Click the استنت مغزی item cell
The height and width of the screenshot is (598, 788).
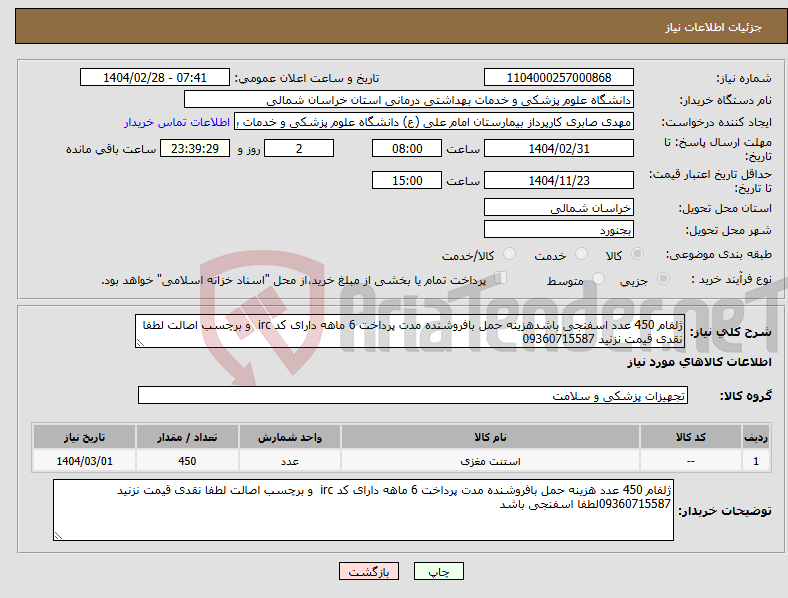pyautogui.click(x=490, y=461)
